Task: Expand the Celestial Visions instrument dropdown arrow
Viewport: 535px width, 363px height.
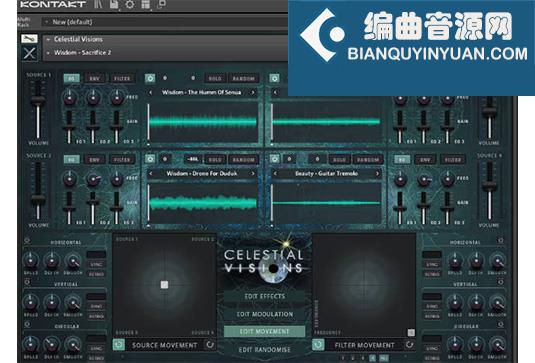Action: point(48,40)
